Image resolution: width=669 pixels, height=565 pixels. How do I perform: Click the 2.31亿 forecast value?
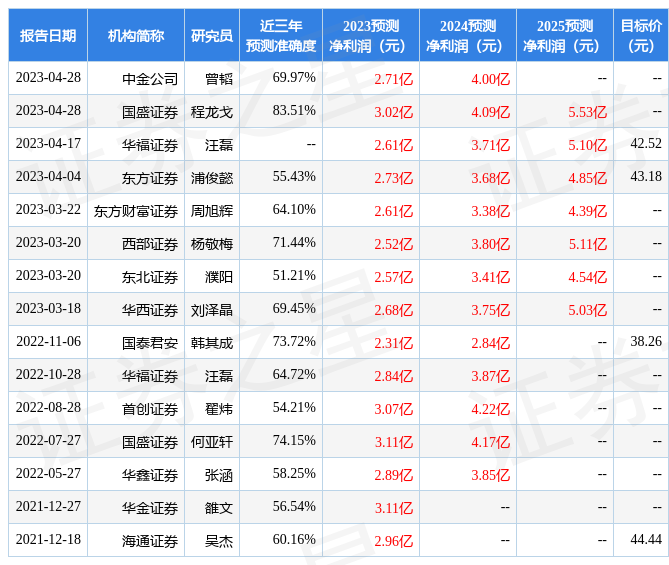(394, 343)
